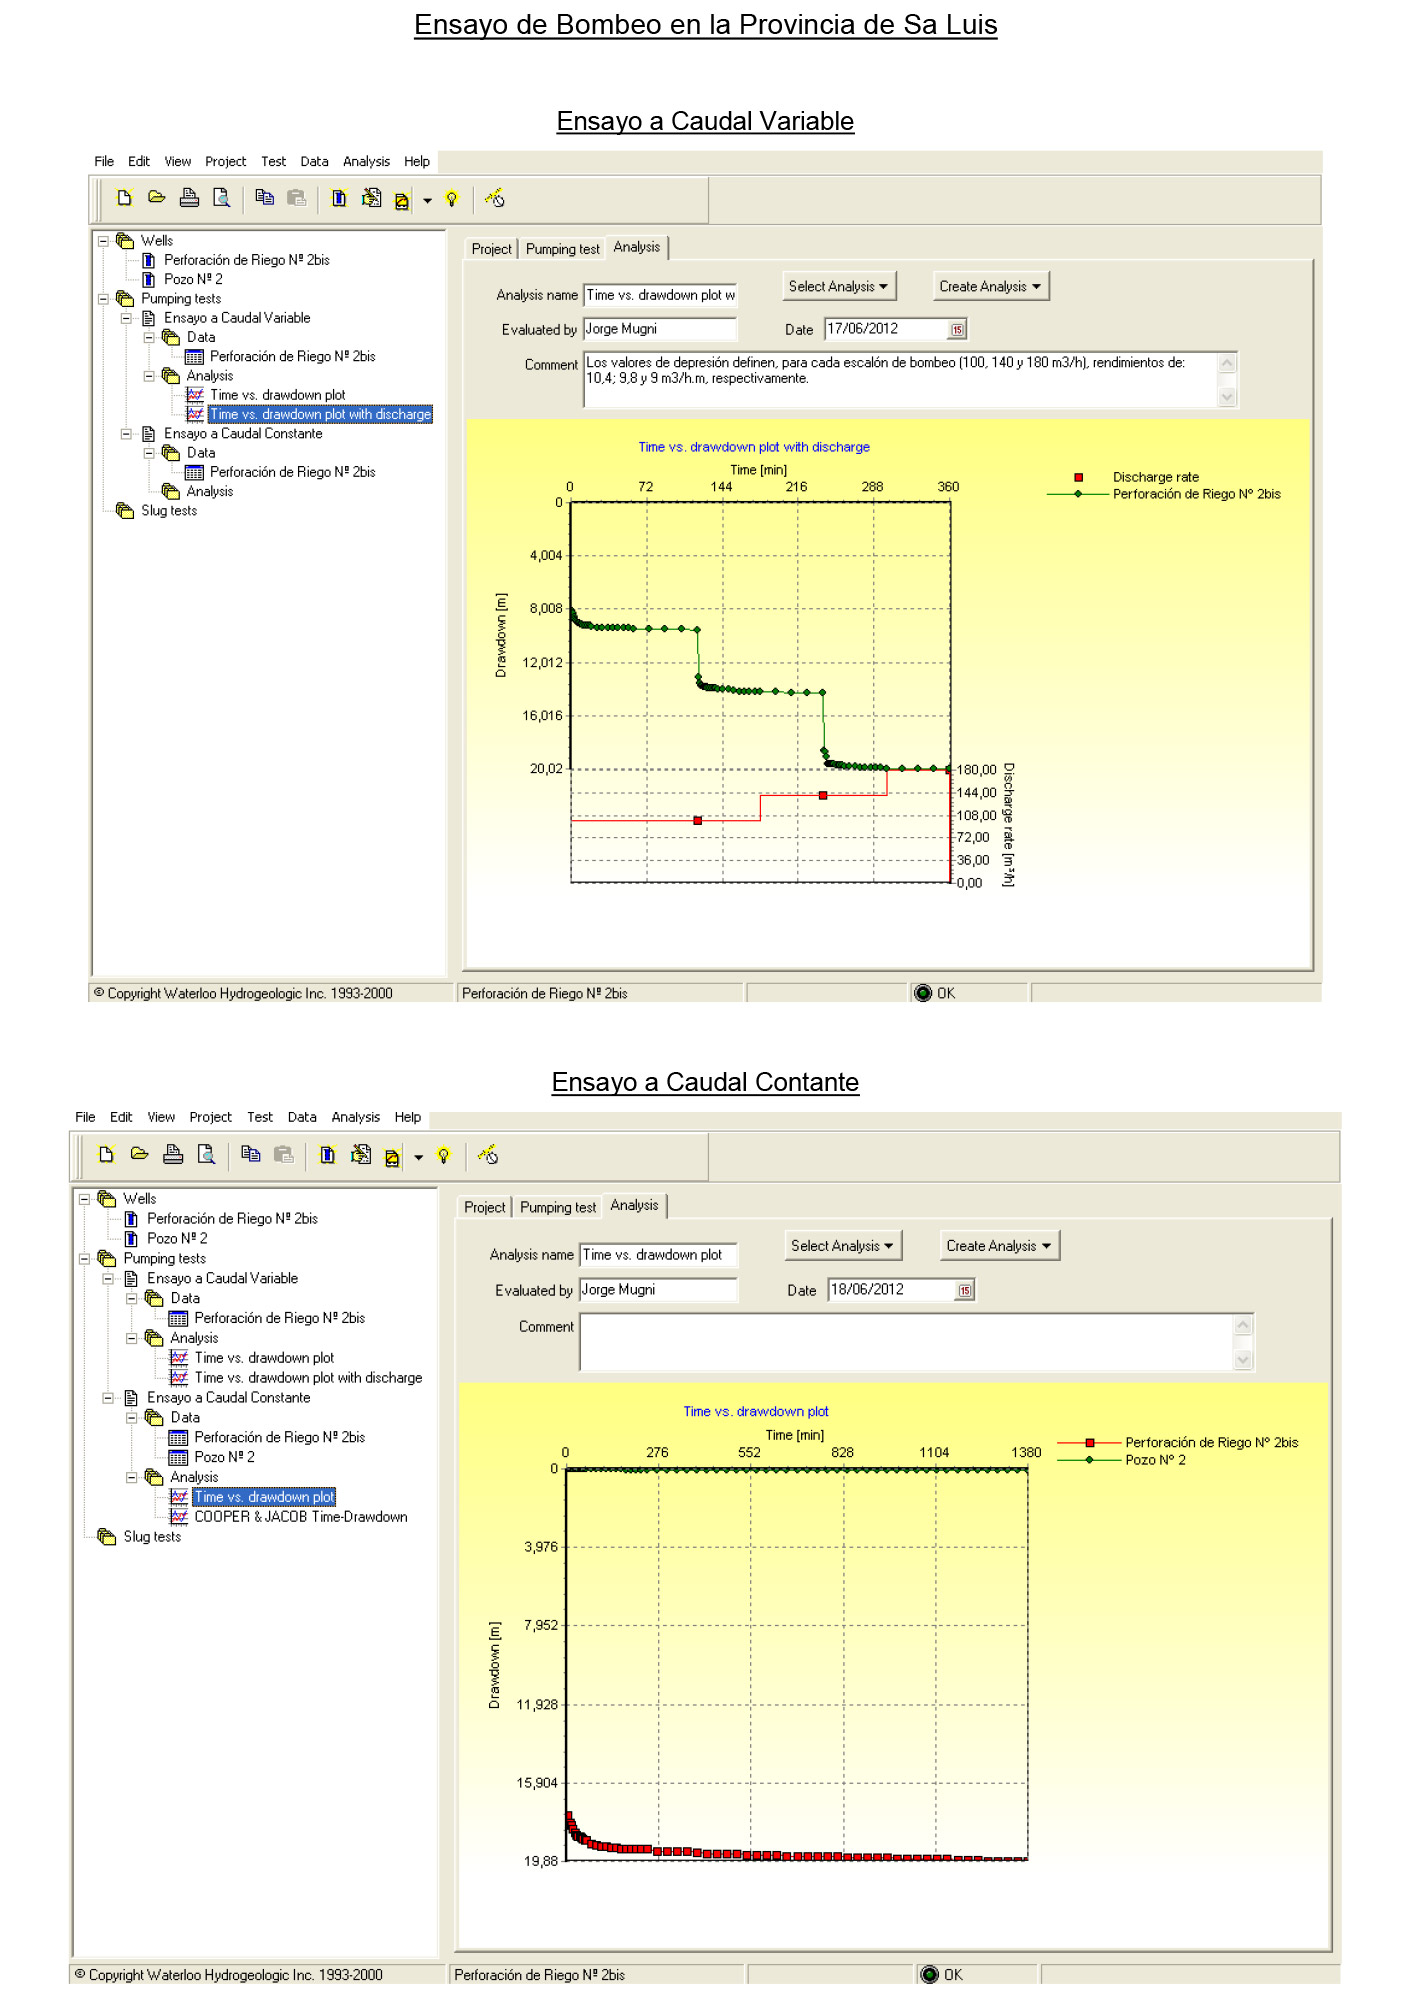Screen dimensions: 1411x1999
Task: Click calendar icon beside date 18/06/2012
Action: (x=965, y=1291)
